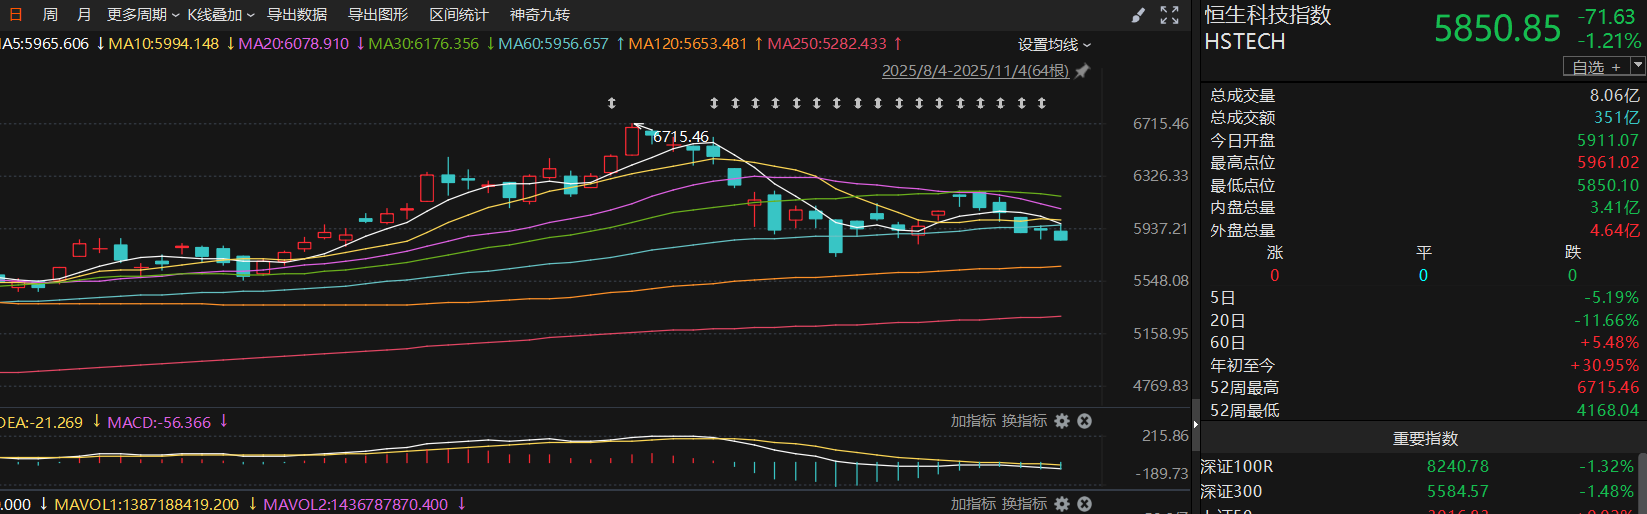Viewport: 1647px width, 514px height.
Task: Close the MACD indicator panel
Action: coord(1084,421)
